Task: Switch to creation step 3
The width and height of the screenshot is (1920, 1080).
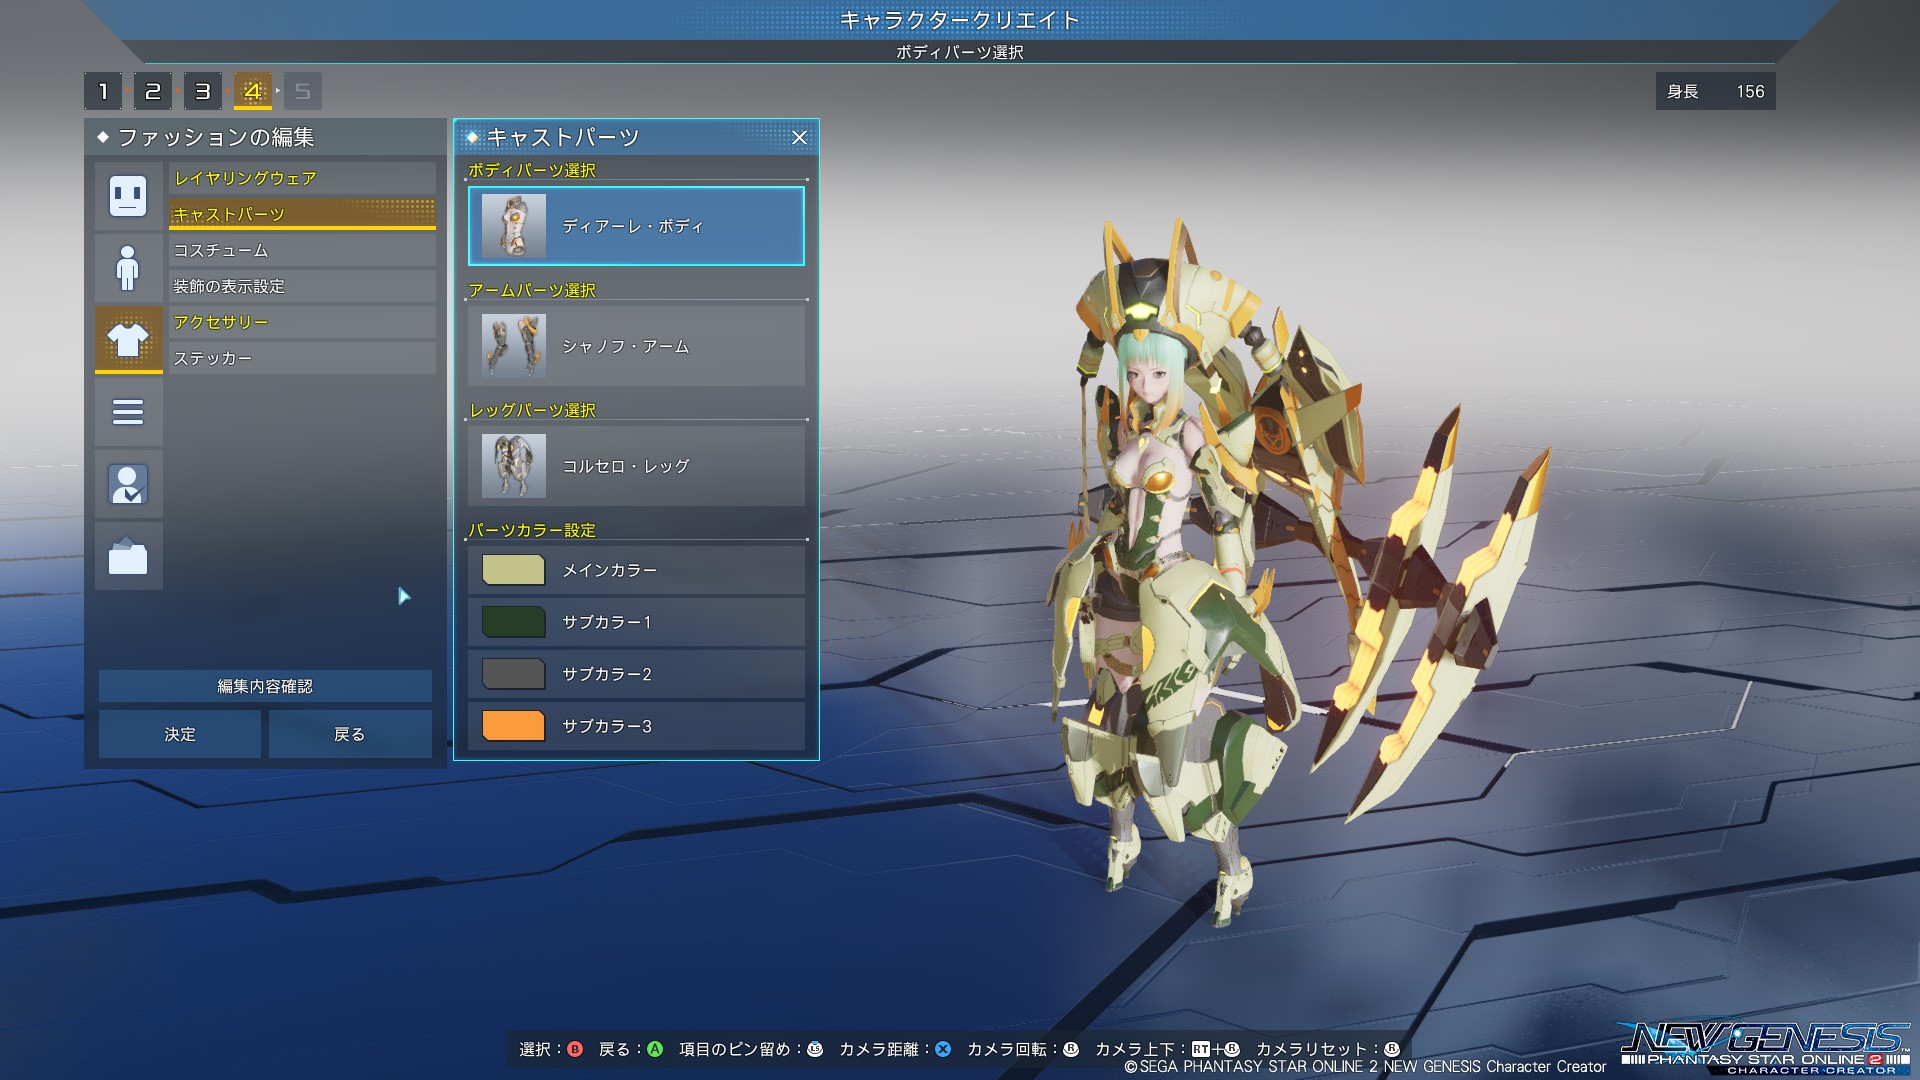Action: click(x=203, y=92)
